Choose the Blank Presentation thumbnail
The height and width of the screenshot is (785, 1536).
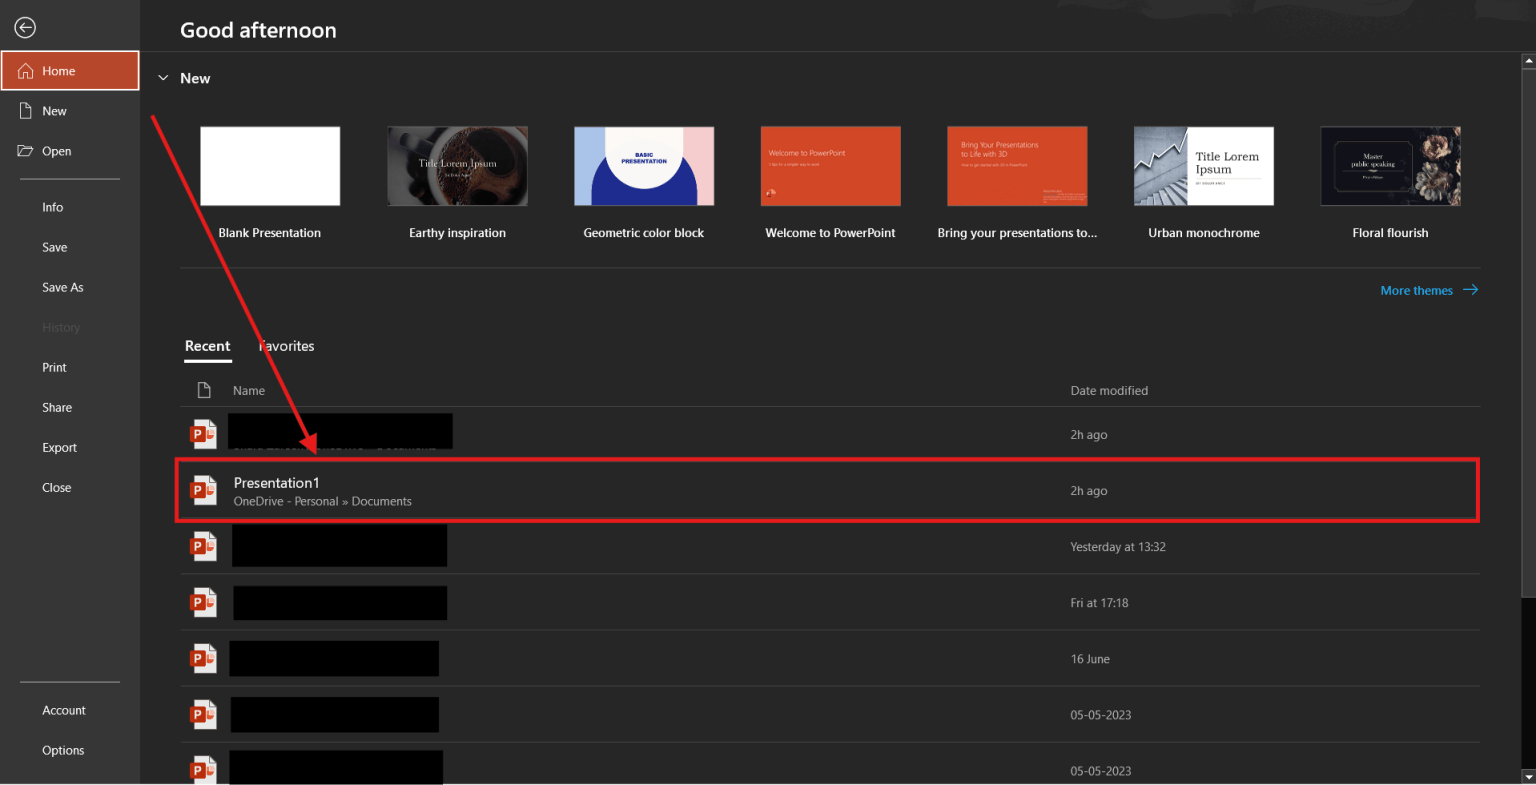pyautogui.click(x=270, y=166)
